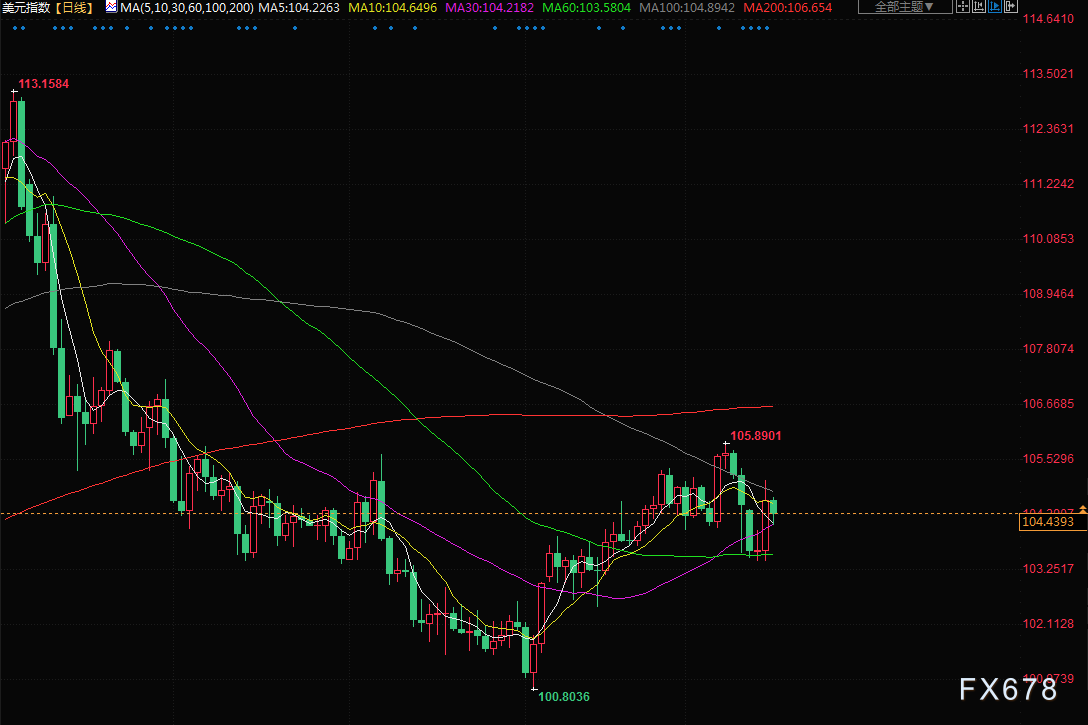This screenshot has width=1088, height=725.
Task: Click the 106.6685 price axis label
Action: coord(1048,404)
